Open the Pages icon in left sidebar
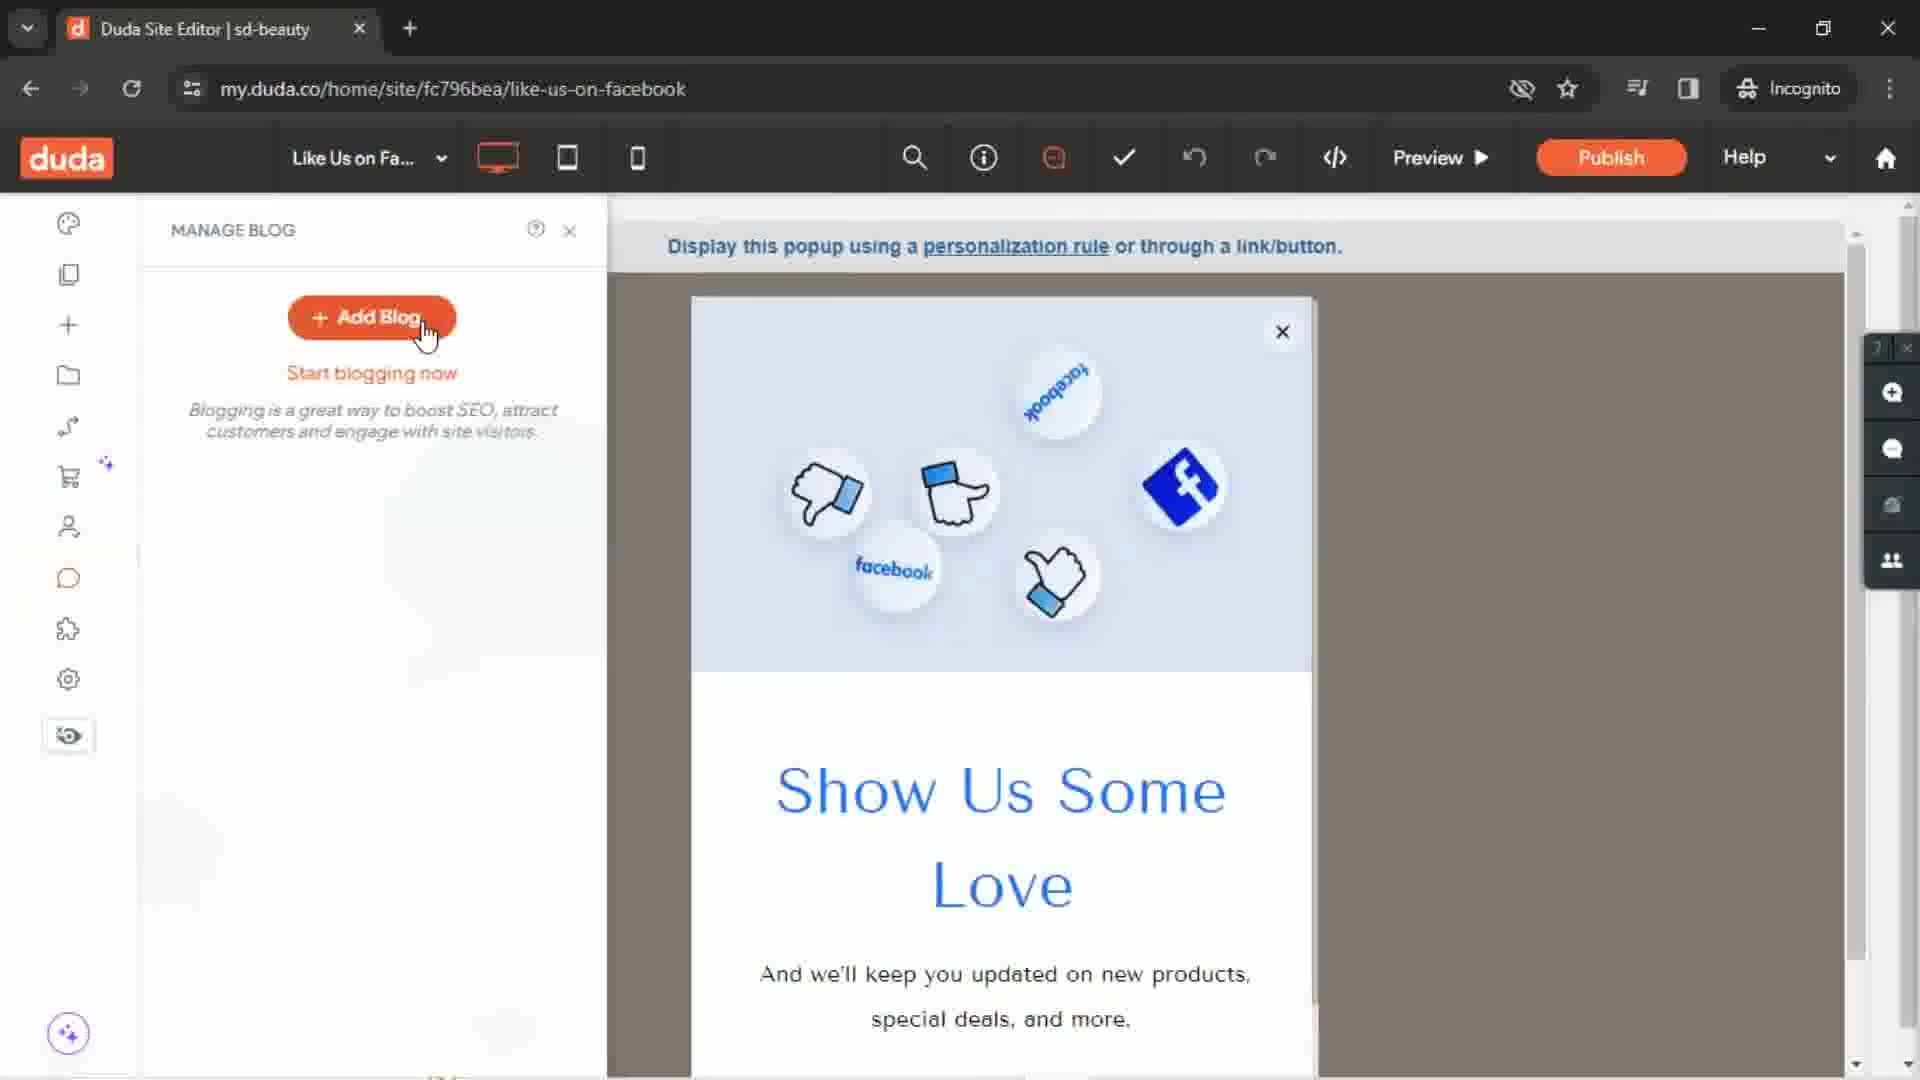Viewport: 1920px width, 1080px height. click(x=68, y=275)
